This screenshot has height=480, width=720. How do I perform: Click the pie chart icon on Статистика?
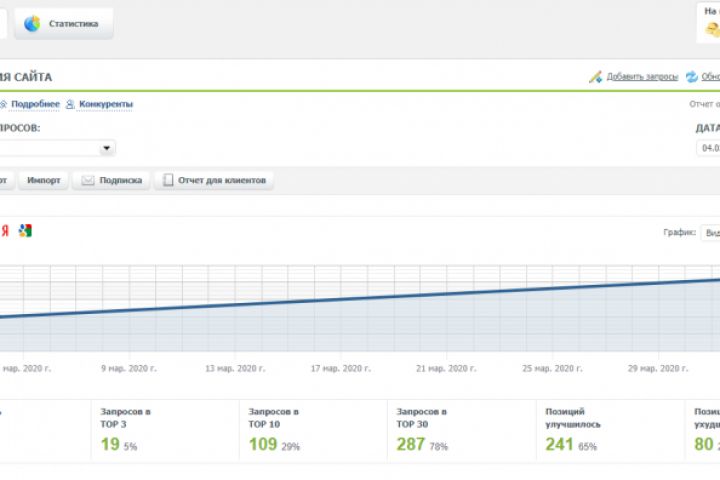[32, 23]
